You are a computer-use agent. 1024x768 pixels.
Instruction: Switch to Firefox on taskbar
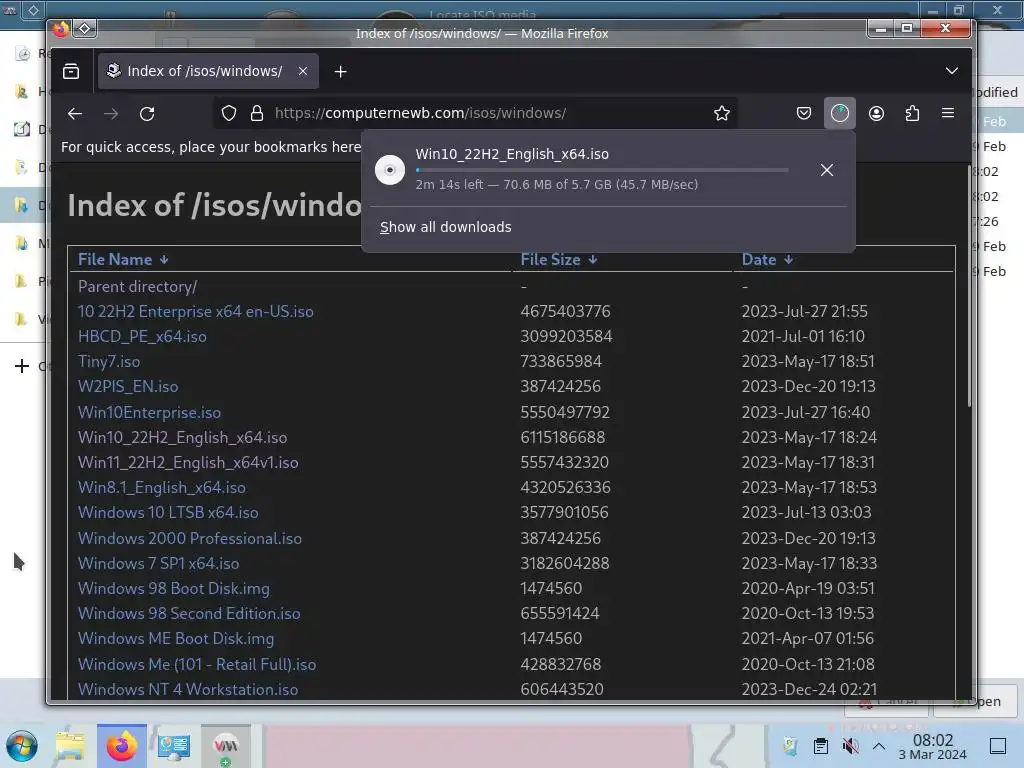122,746
